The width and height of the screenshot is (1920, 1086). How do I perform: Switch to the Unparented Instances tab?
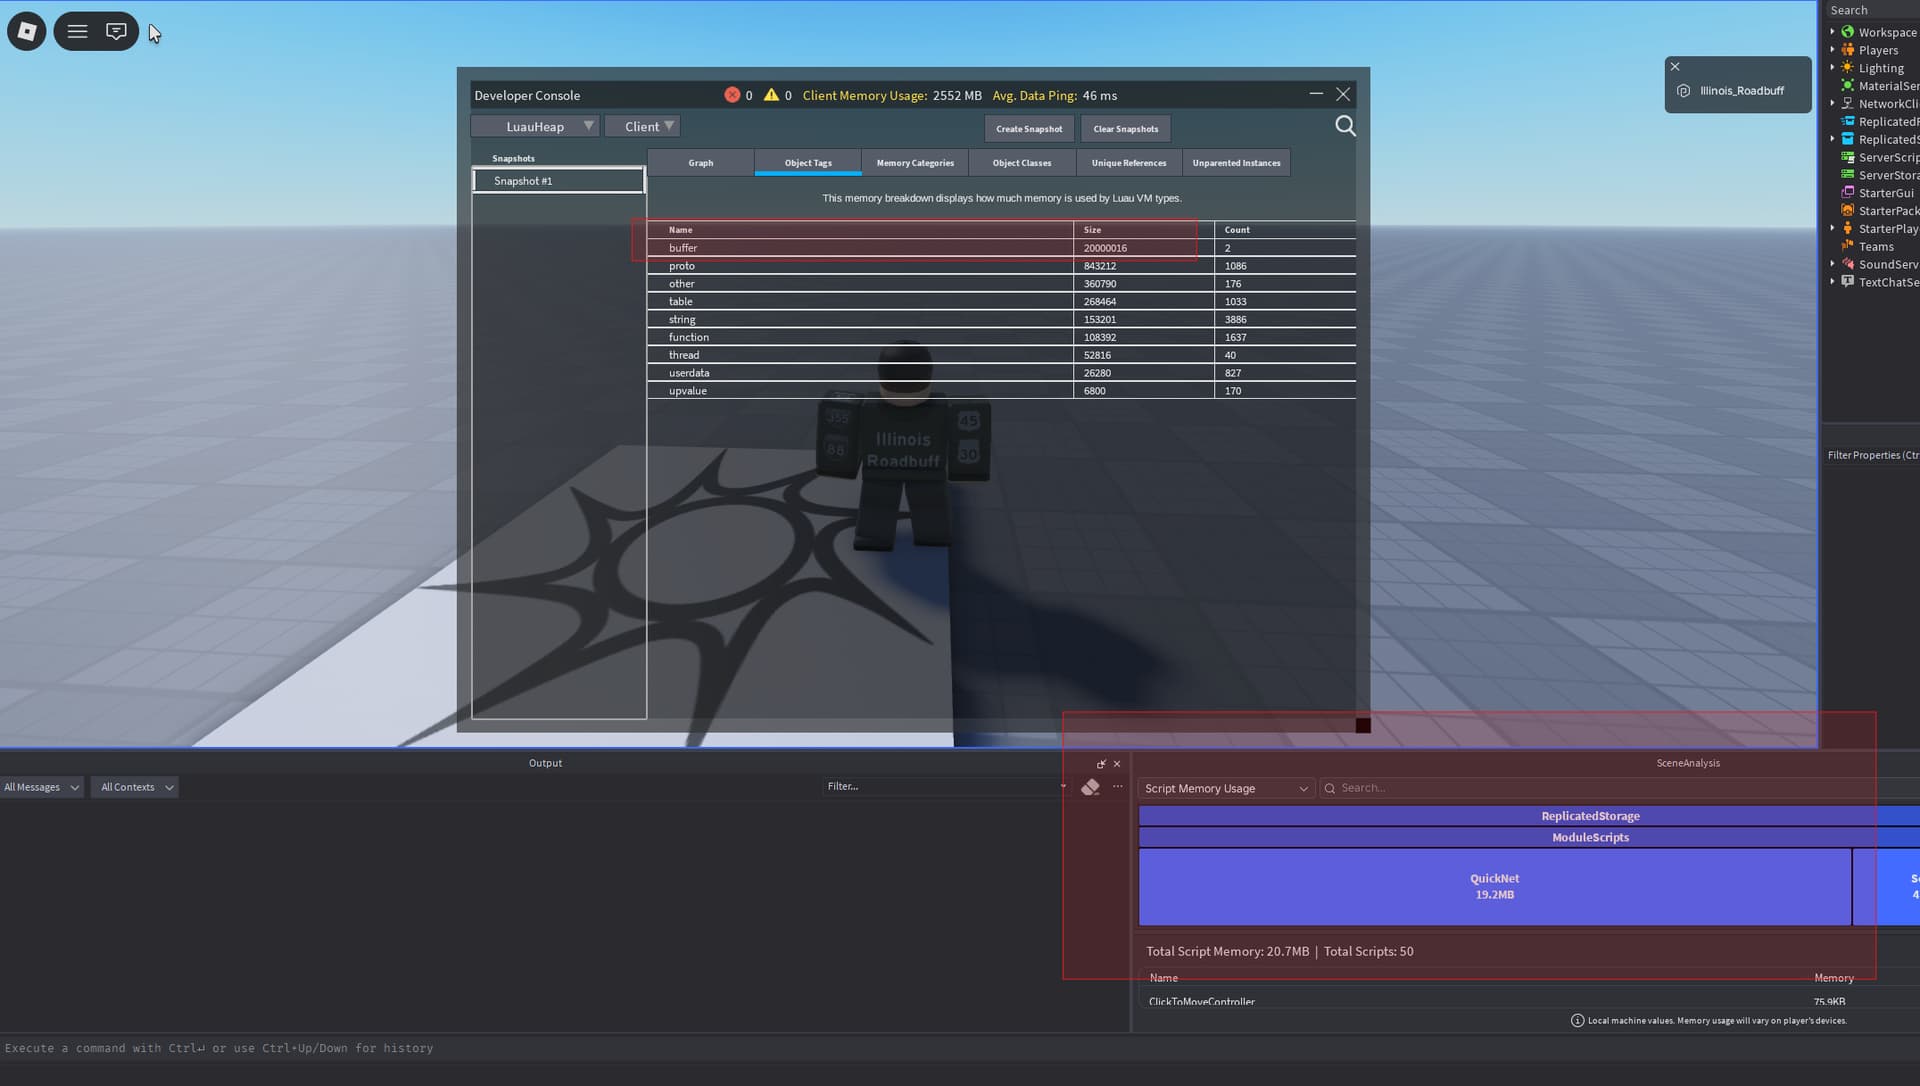tap(1236, 163)
